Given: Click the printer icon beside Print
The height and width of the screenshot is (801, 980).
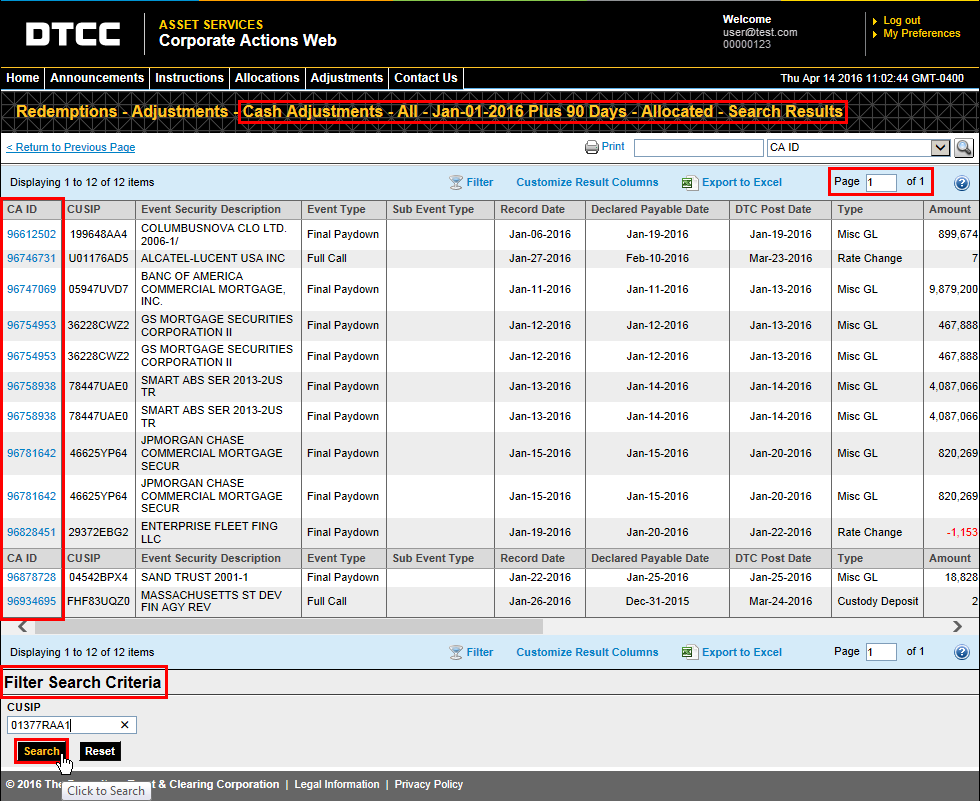Looking at the screenshot, I should pos(591,147).
